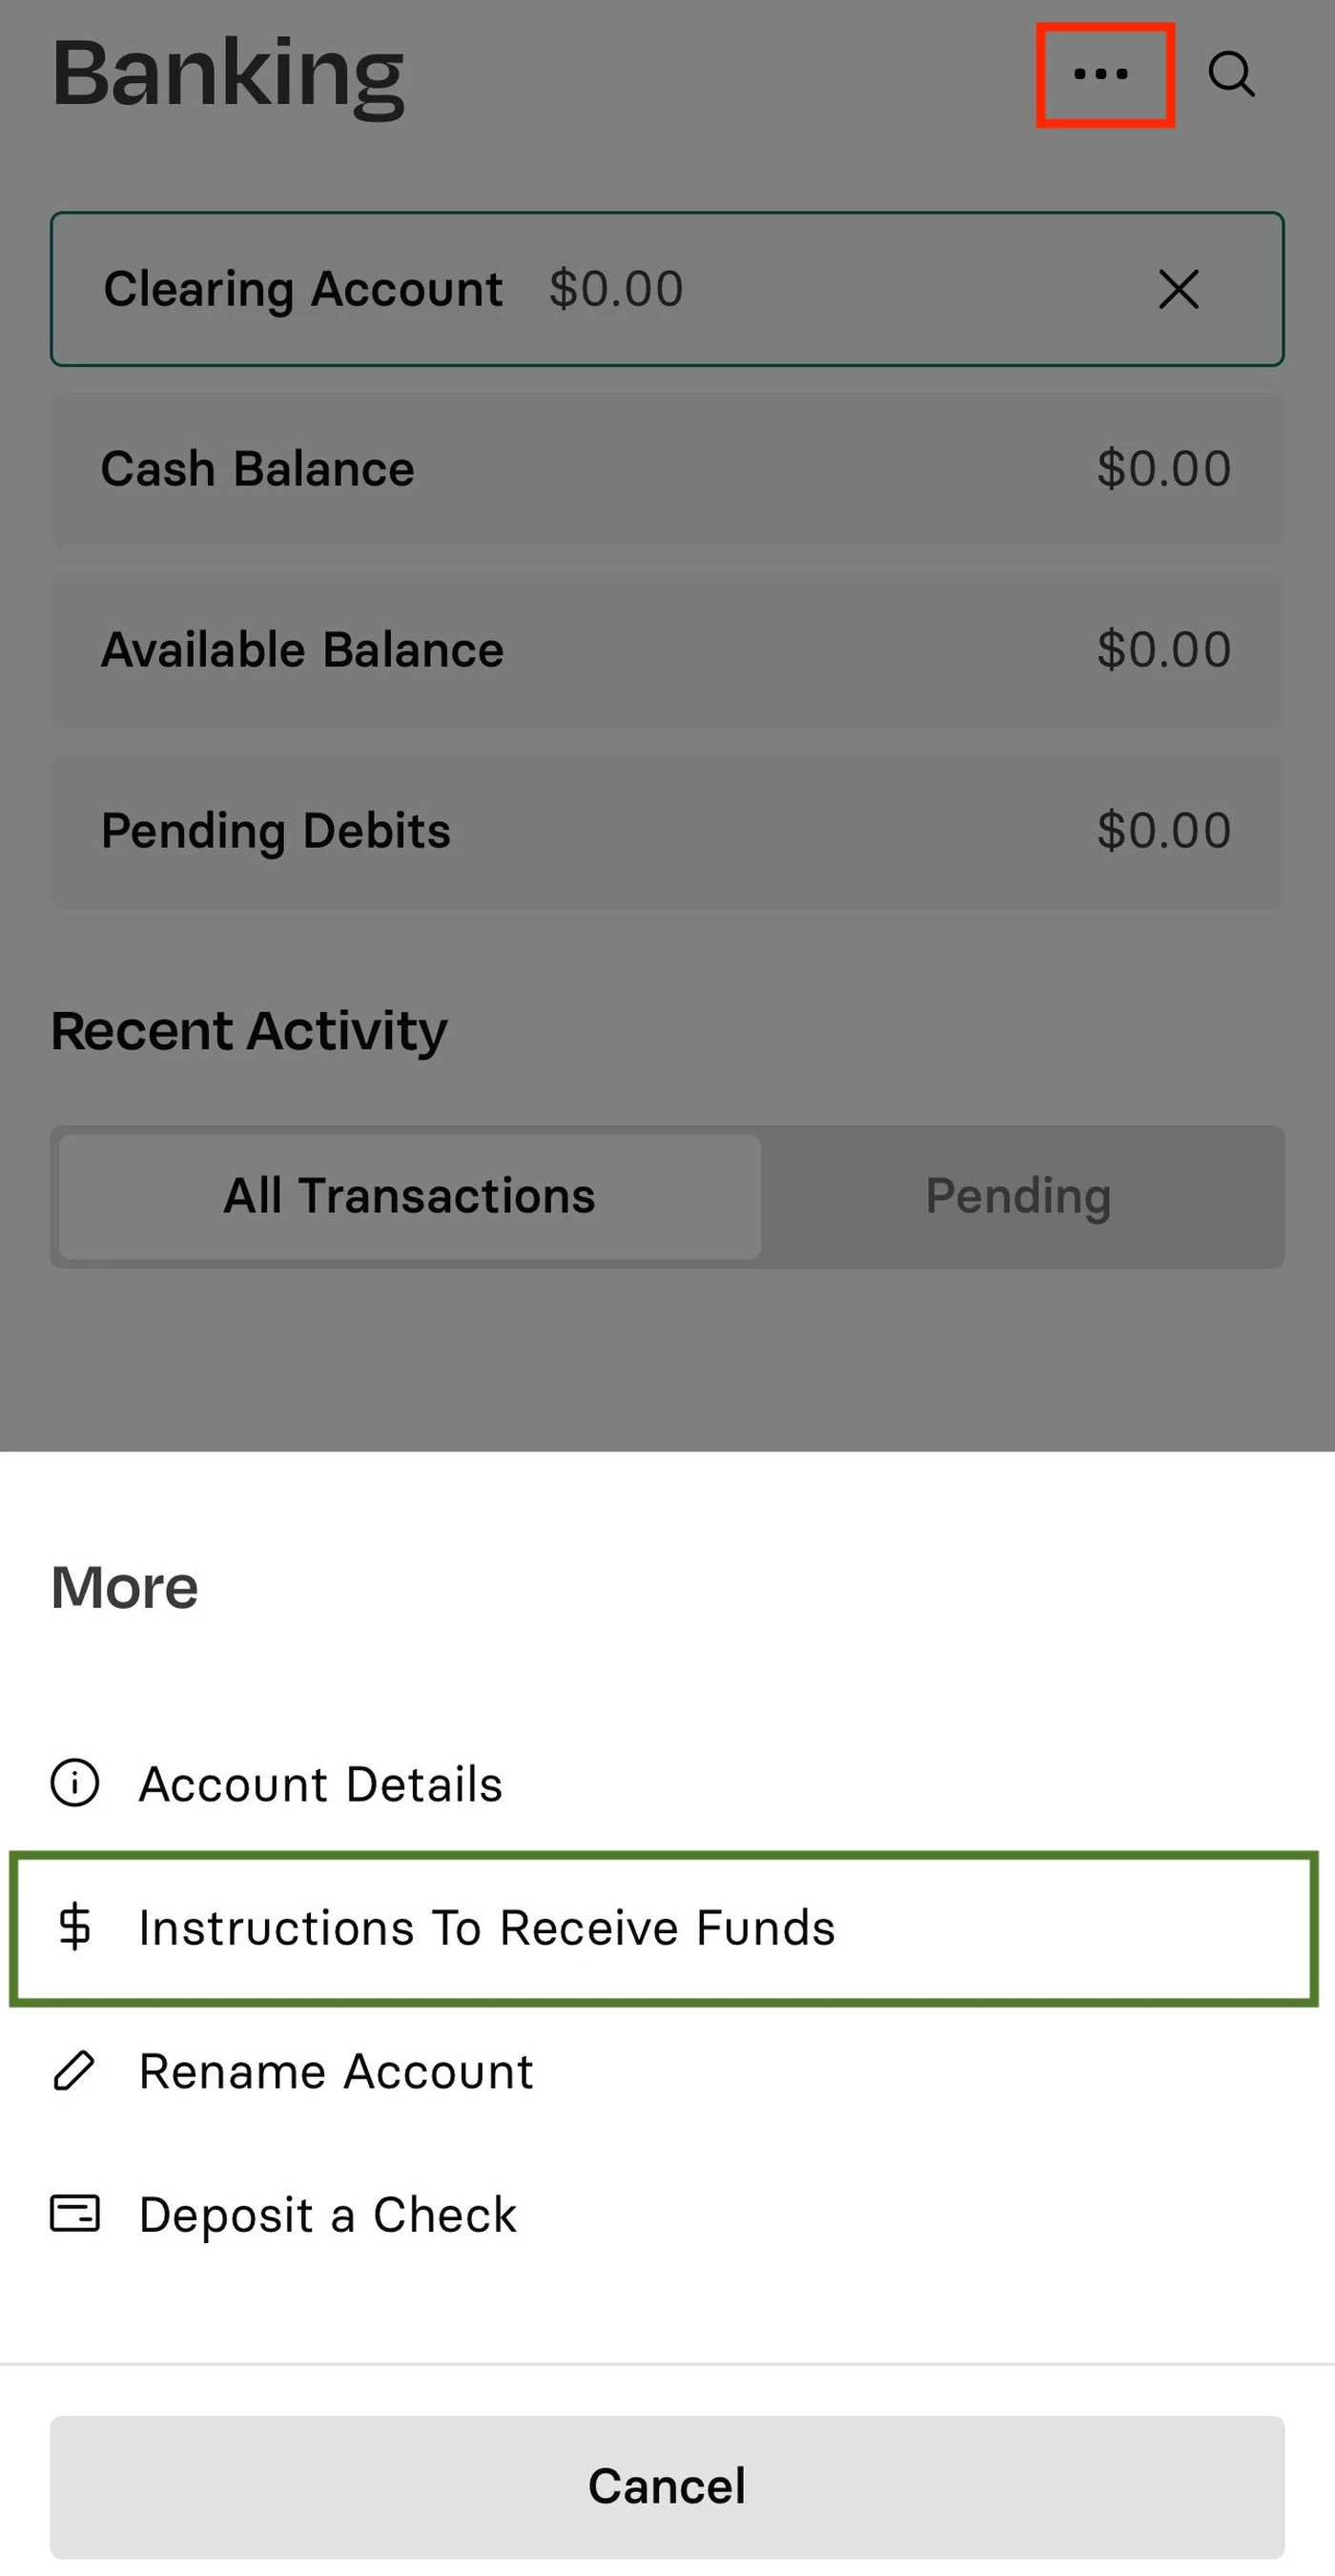Screen dimensions: 1335x2576
Task: Click the check card icon for Deposit
Action: coord(75,2214)
